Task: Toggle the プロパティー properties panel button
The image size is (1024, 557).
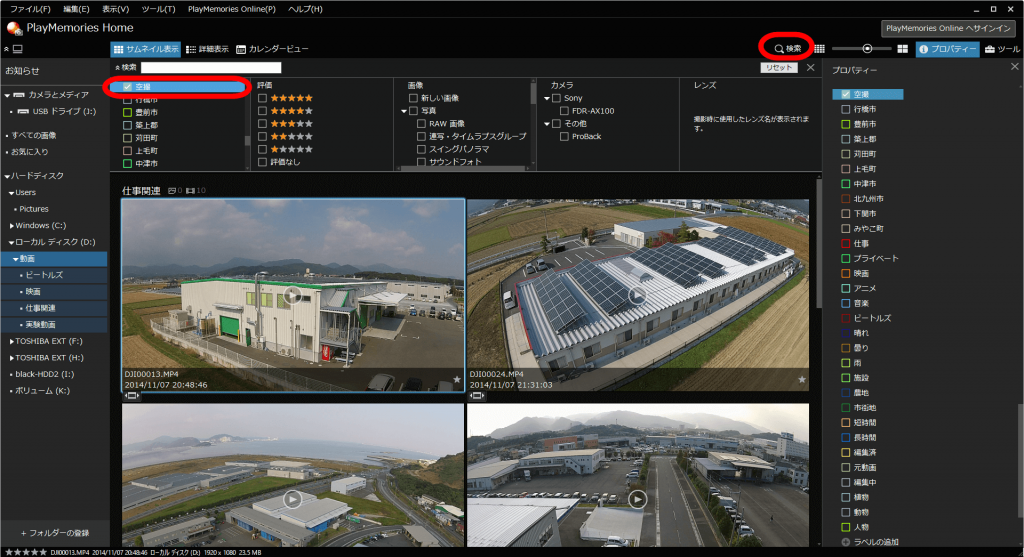Action: (x=948, y=49)
